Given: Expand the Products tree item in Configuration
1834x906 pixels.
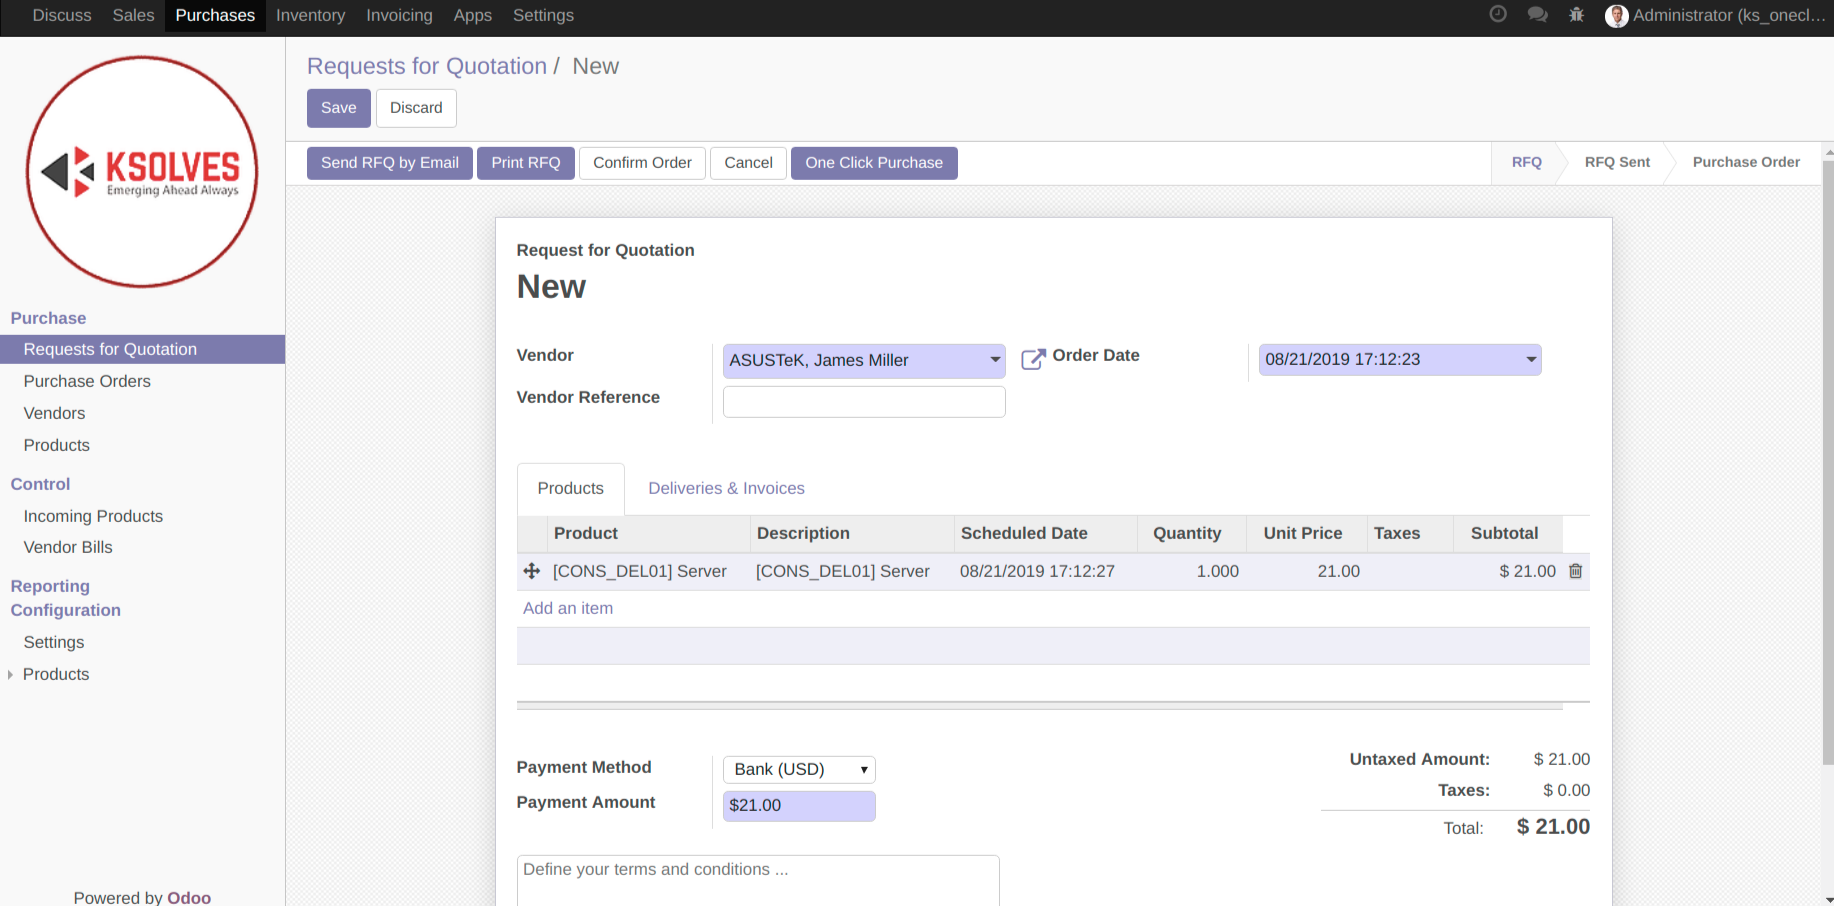Looking at the screenshot, I should coord(10,675).
